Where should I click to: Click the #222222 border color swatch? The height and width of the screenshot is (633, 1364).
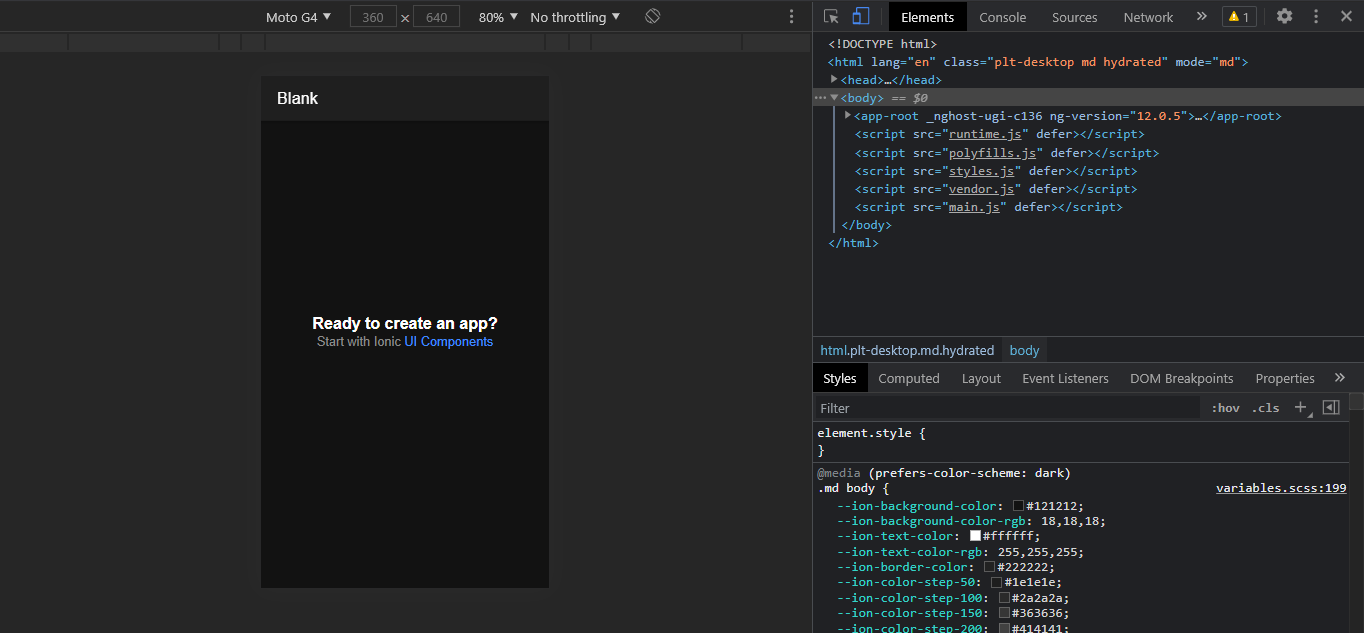(989, 567)
